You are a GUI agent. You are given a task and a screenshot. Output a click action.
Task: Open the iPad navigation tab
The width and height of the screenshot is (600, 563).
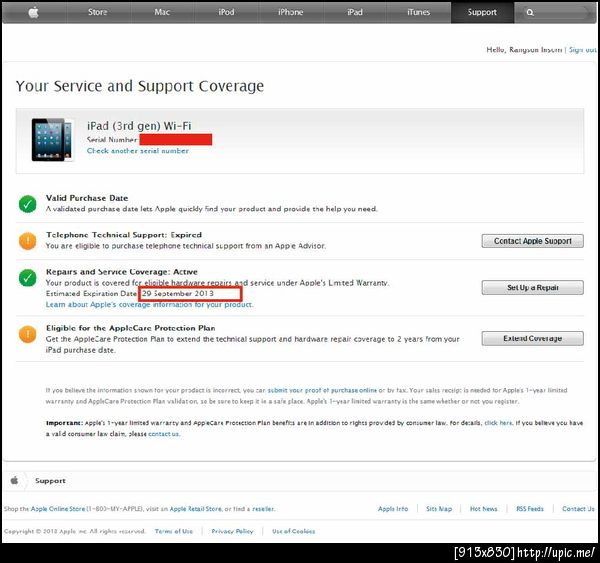coord(355,12)
